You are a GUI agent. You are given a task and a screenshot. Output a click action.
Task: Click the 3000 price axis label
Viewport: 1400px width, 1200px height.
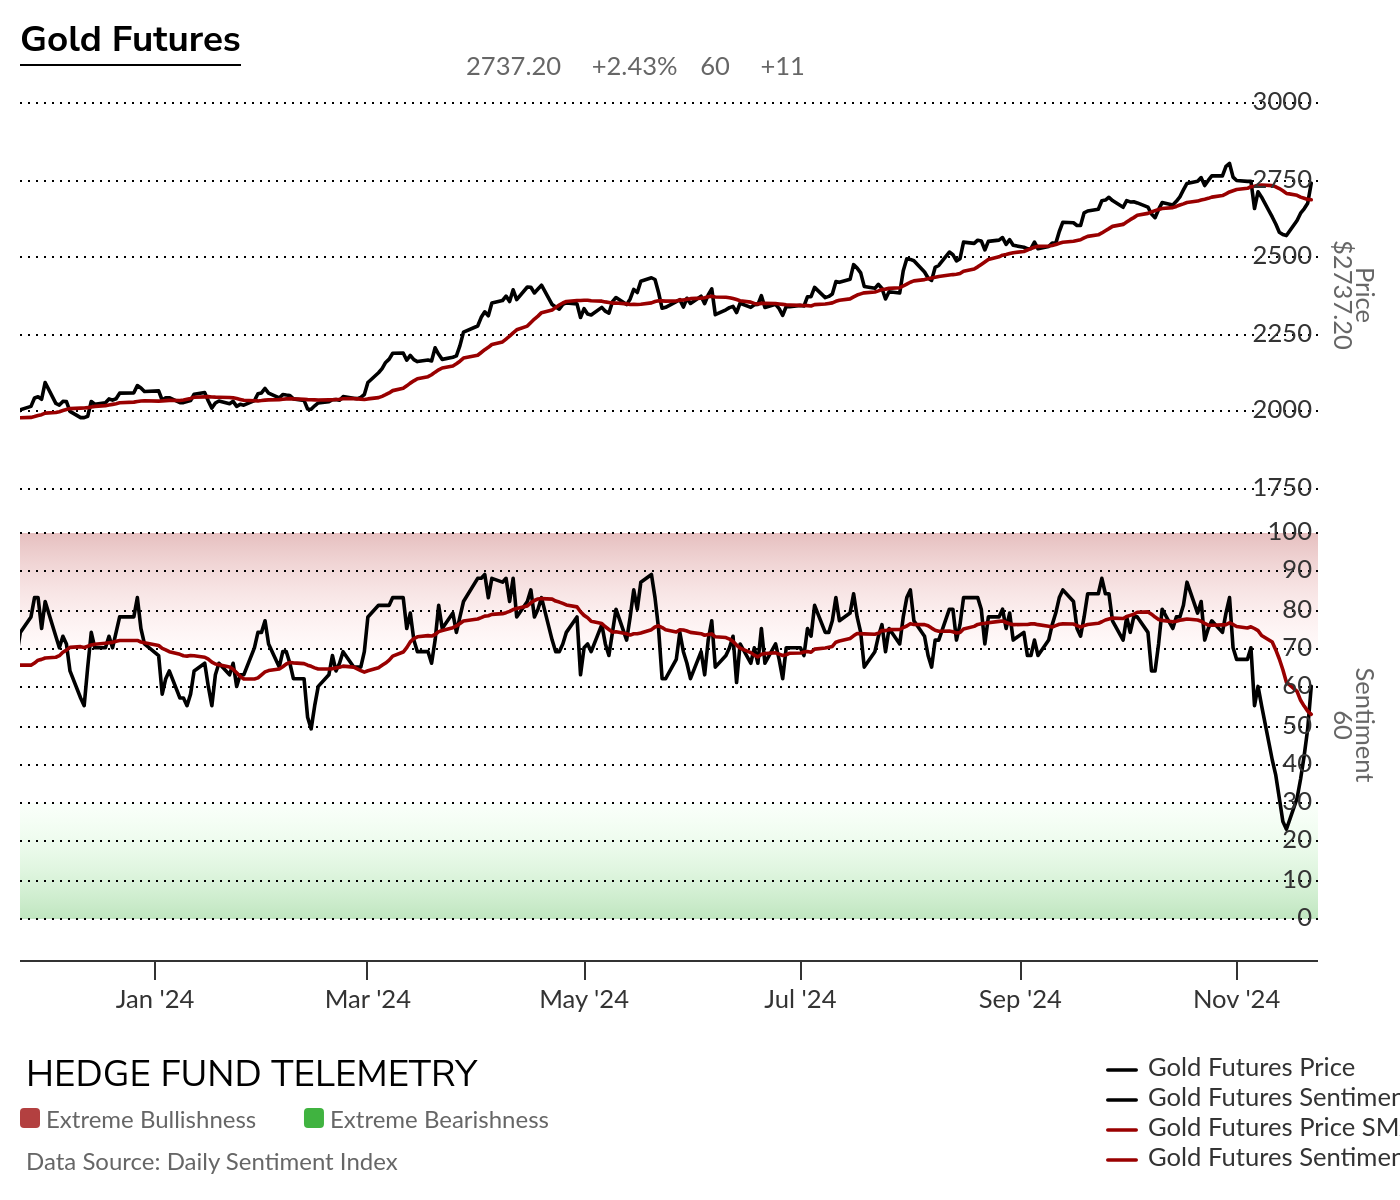(1282, 102)
